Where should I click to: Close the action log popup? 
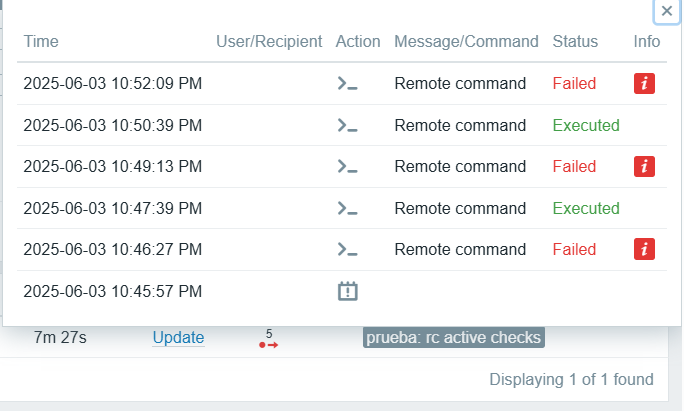tap(667, 11)
